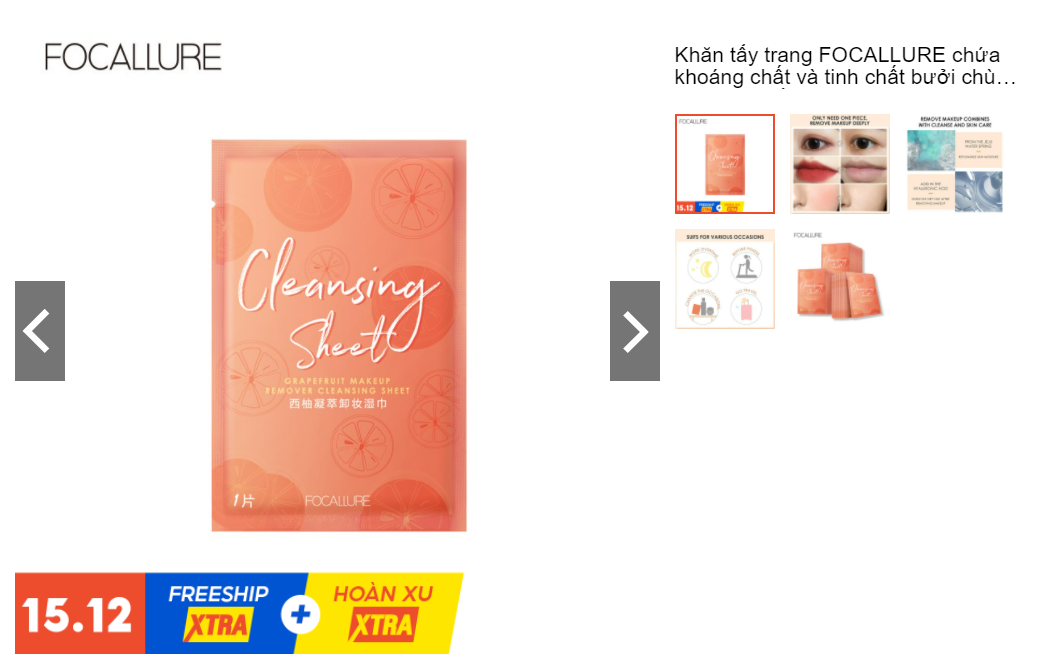Viewport: 1043px width, 663px height.
Task: Click 'Grapefruit Makeup Remover Cleansing Sheet' caption
Action: click(337, 386)
